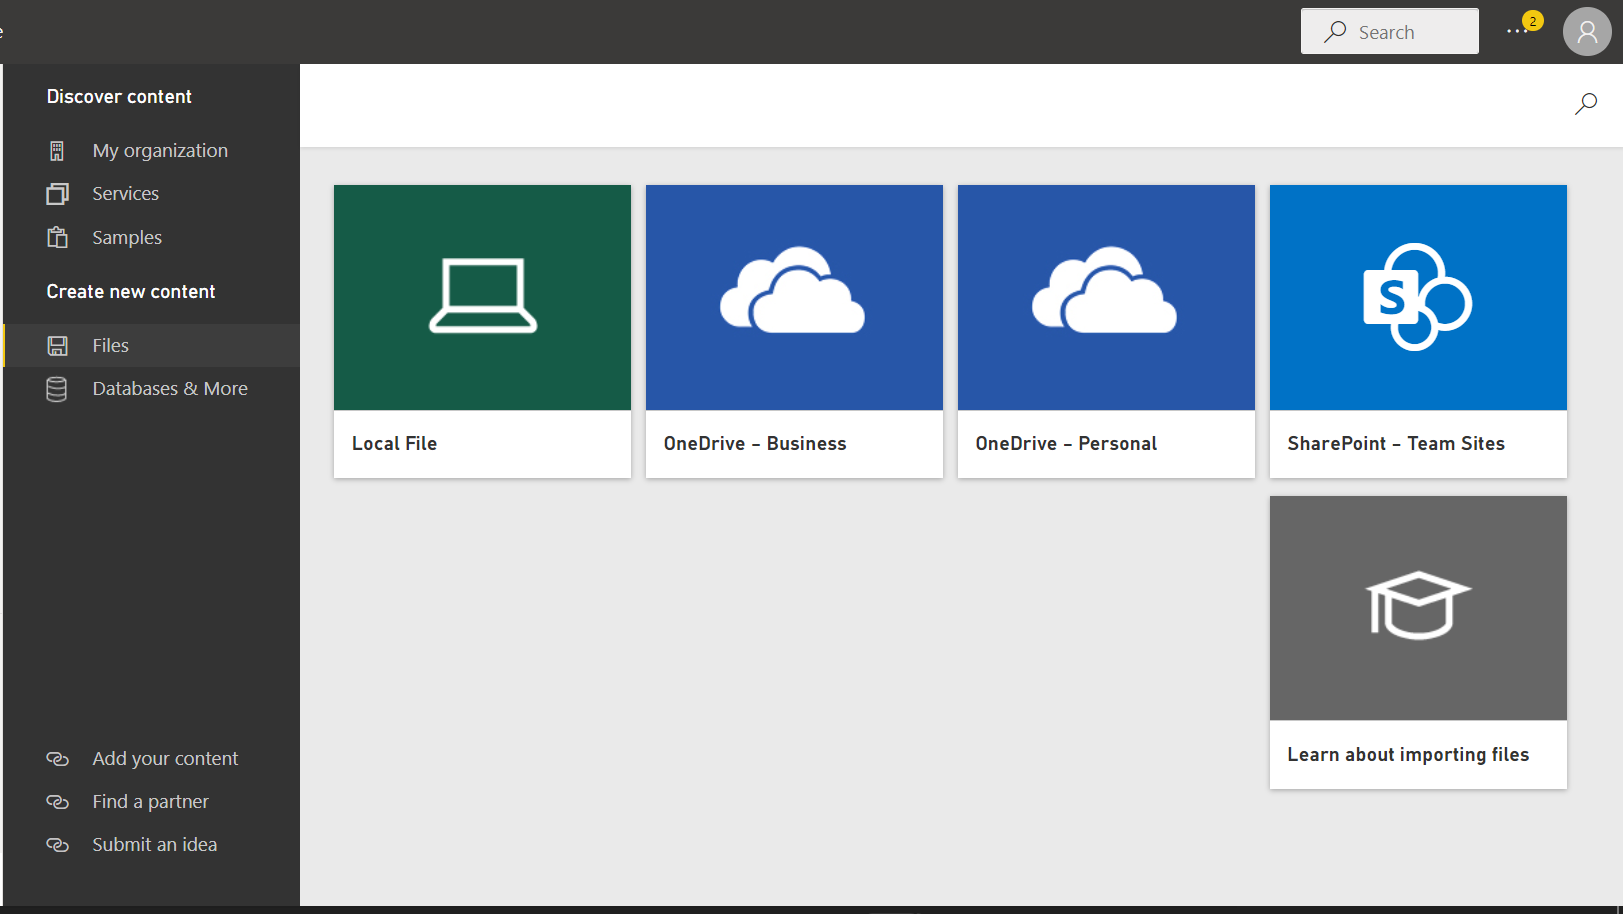Follow the Find a partner link
Image resolution: width=1623 pixels, height=914 pixels.
[x=151, y=802]
